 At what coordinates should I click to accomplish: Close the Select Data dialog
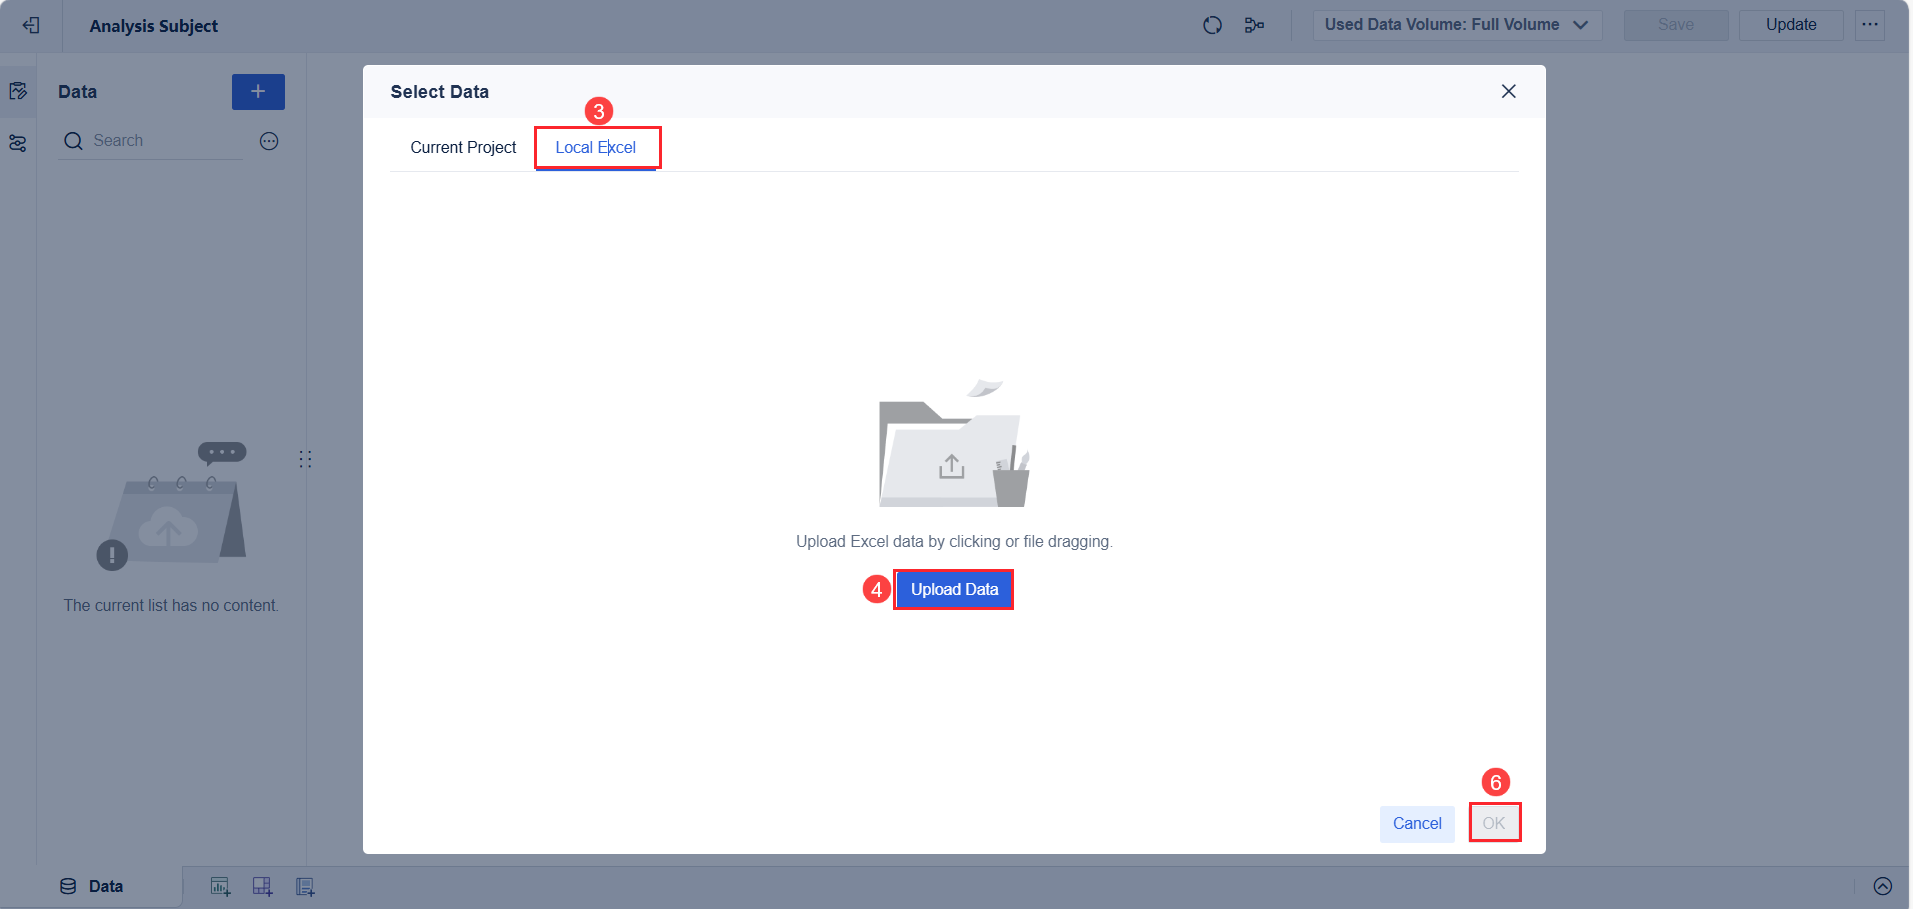(x=1509, y=91)
